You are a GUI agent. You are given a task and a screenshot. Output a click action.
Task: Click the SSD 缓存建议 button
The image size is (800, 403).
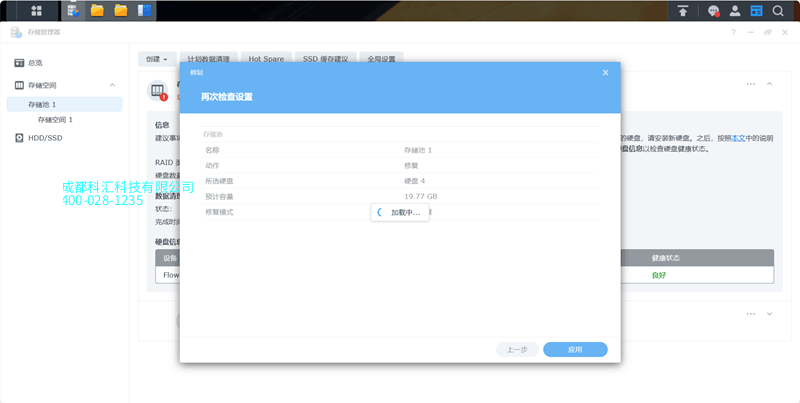click(x=326, y=59)
